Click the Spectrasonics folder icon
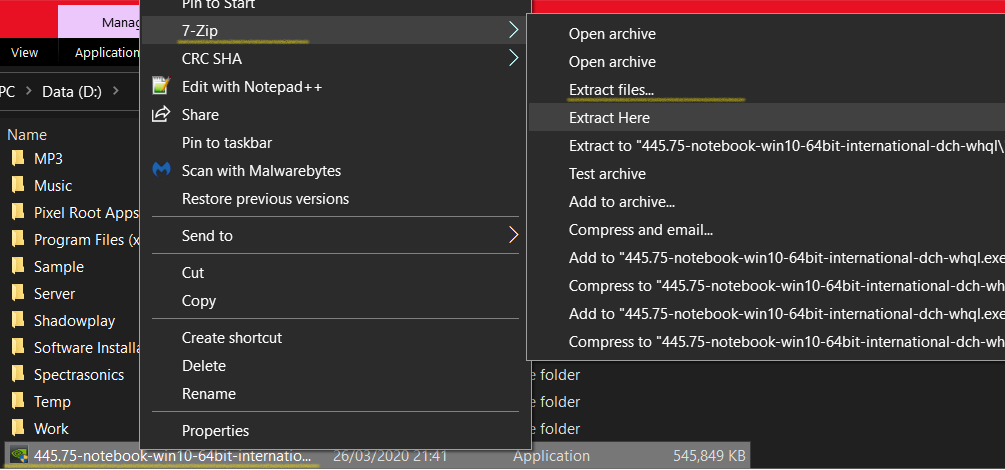The height and width of the screenshot is (470, 1005). point(18,374)
